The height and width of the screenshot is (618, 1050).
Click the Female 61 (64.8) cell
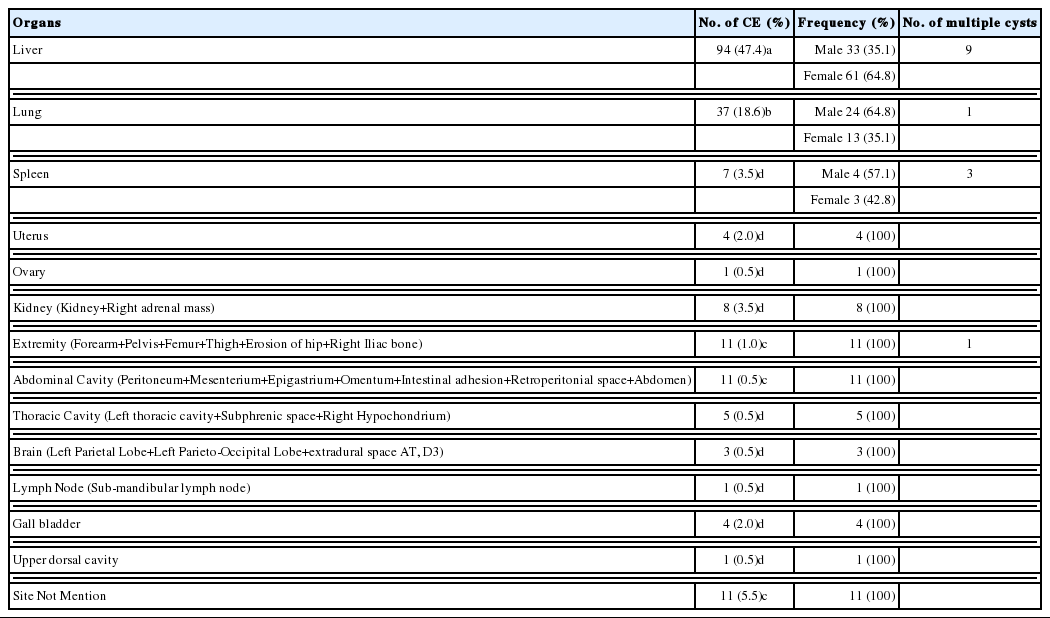pos(850,75)
